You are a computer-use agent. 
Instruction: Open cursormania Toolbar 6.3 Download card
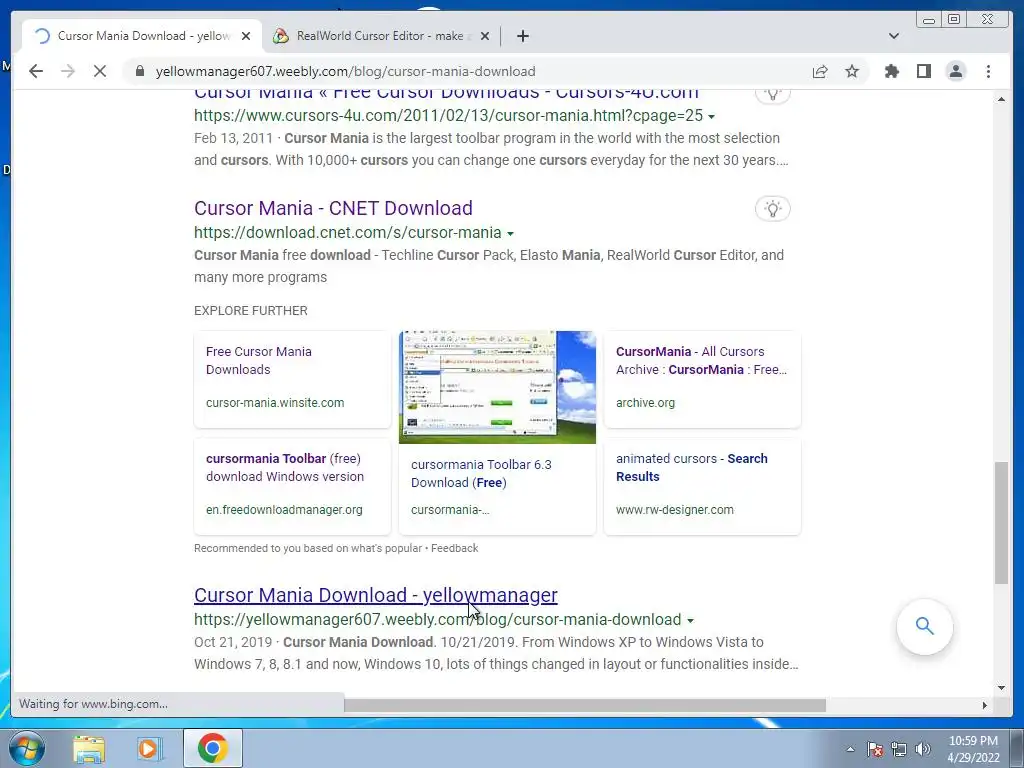pos(497,489)
